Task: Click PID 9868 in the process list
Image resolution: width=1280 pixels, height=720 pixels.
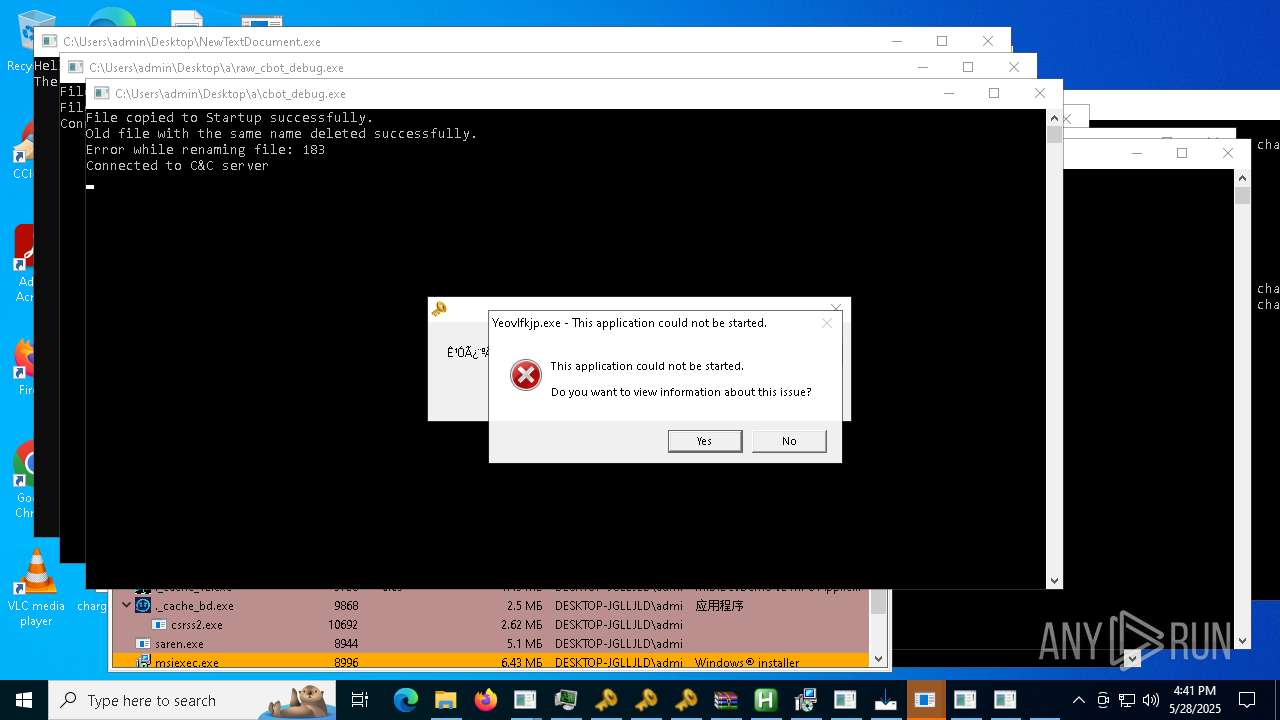Action: [346, 605]
